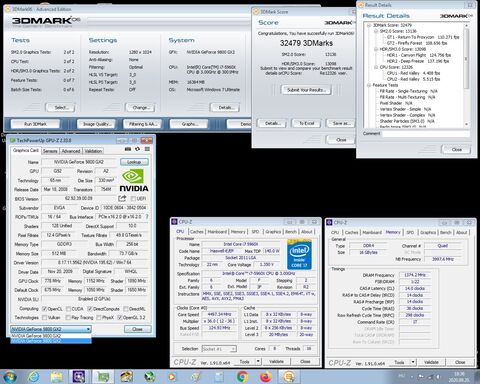
Task: Click the Filtering & AA button
Action: [143, 124]
